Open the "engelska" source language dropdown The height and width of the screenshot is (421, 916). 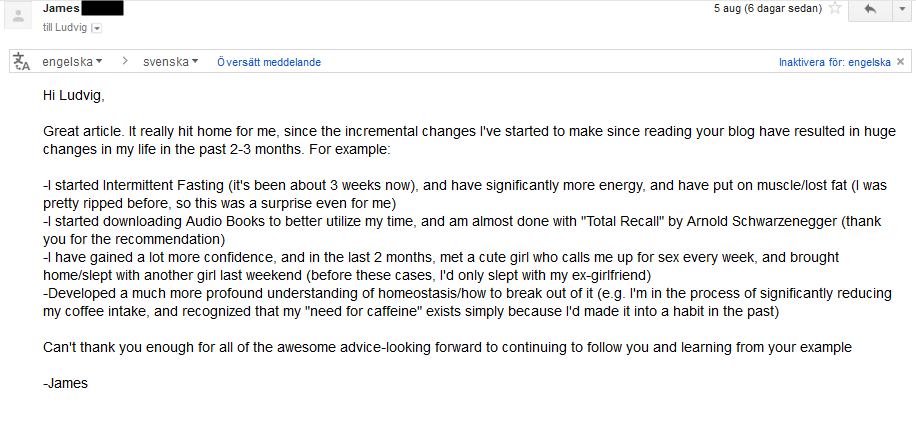click(x=72, y=62)
